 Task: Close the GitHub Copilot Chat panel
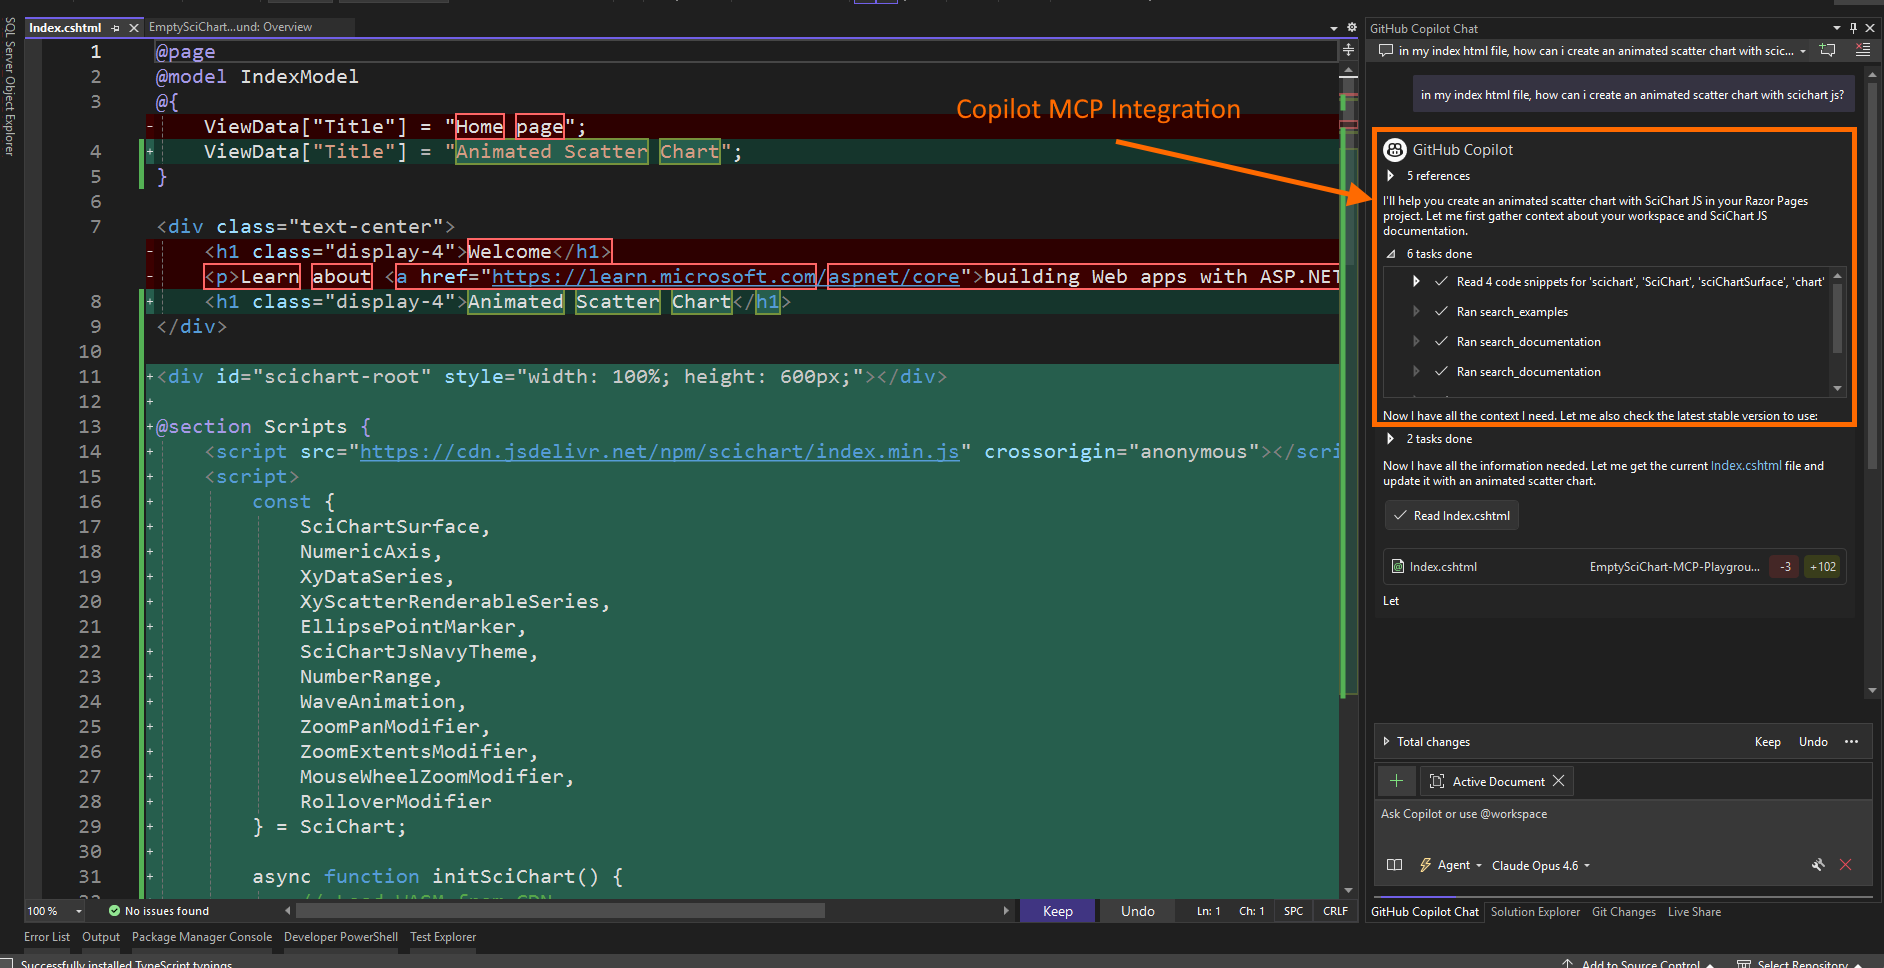(x=1870, y=28)
